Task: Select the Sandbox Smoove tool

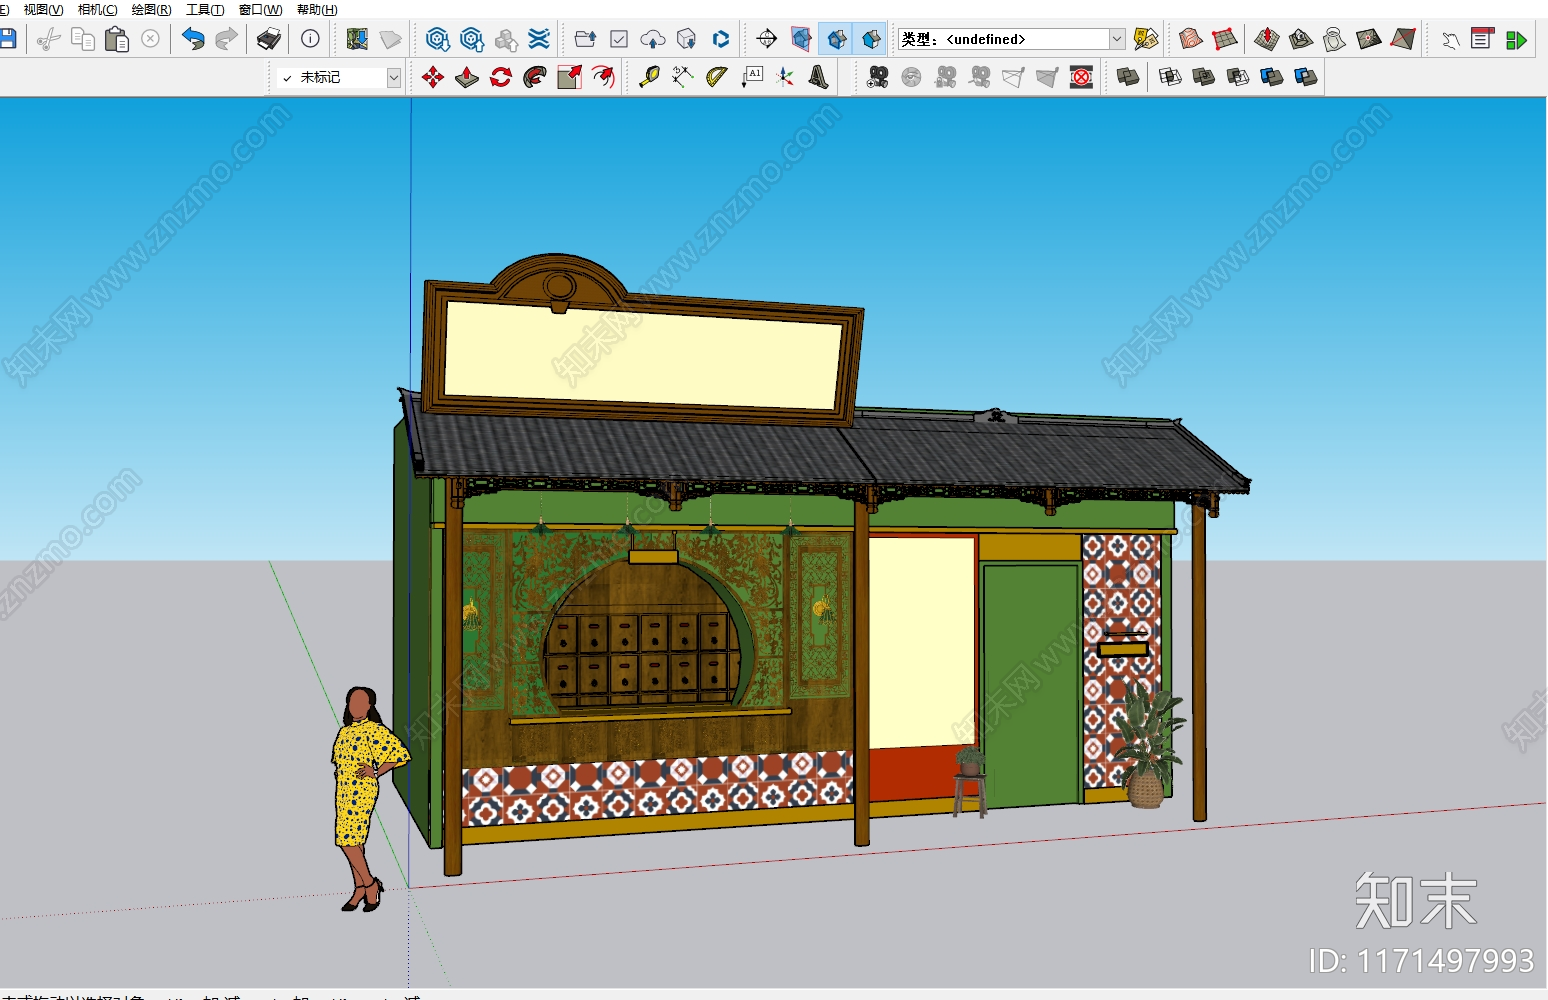Action: [1266, 39]
